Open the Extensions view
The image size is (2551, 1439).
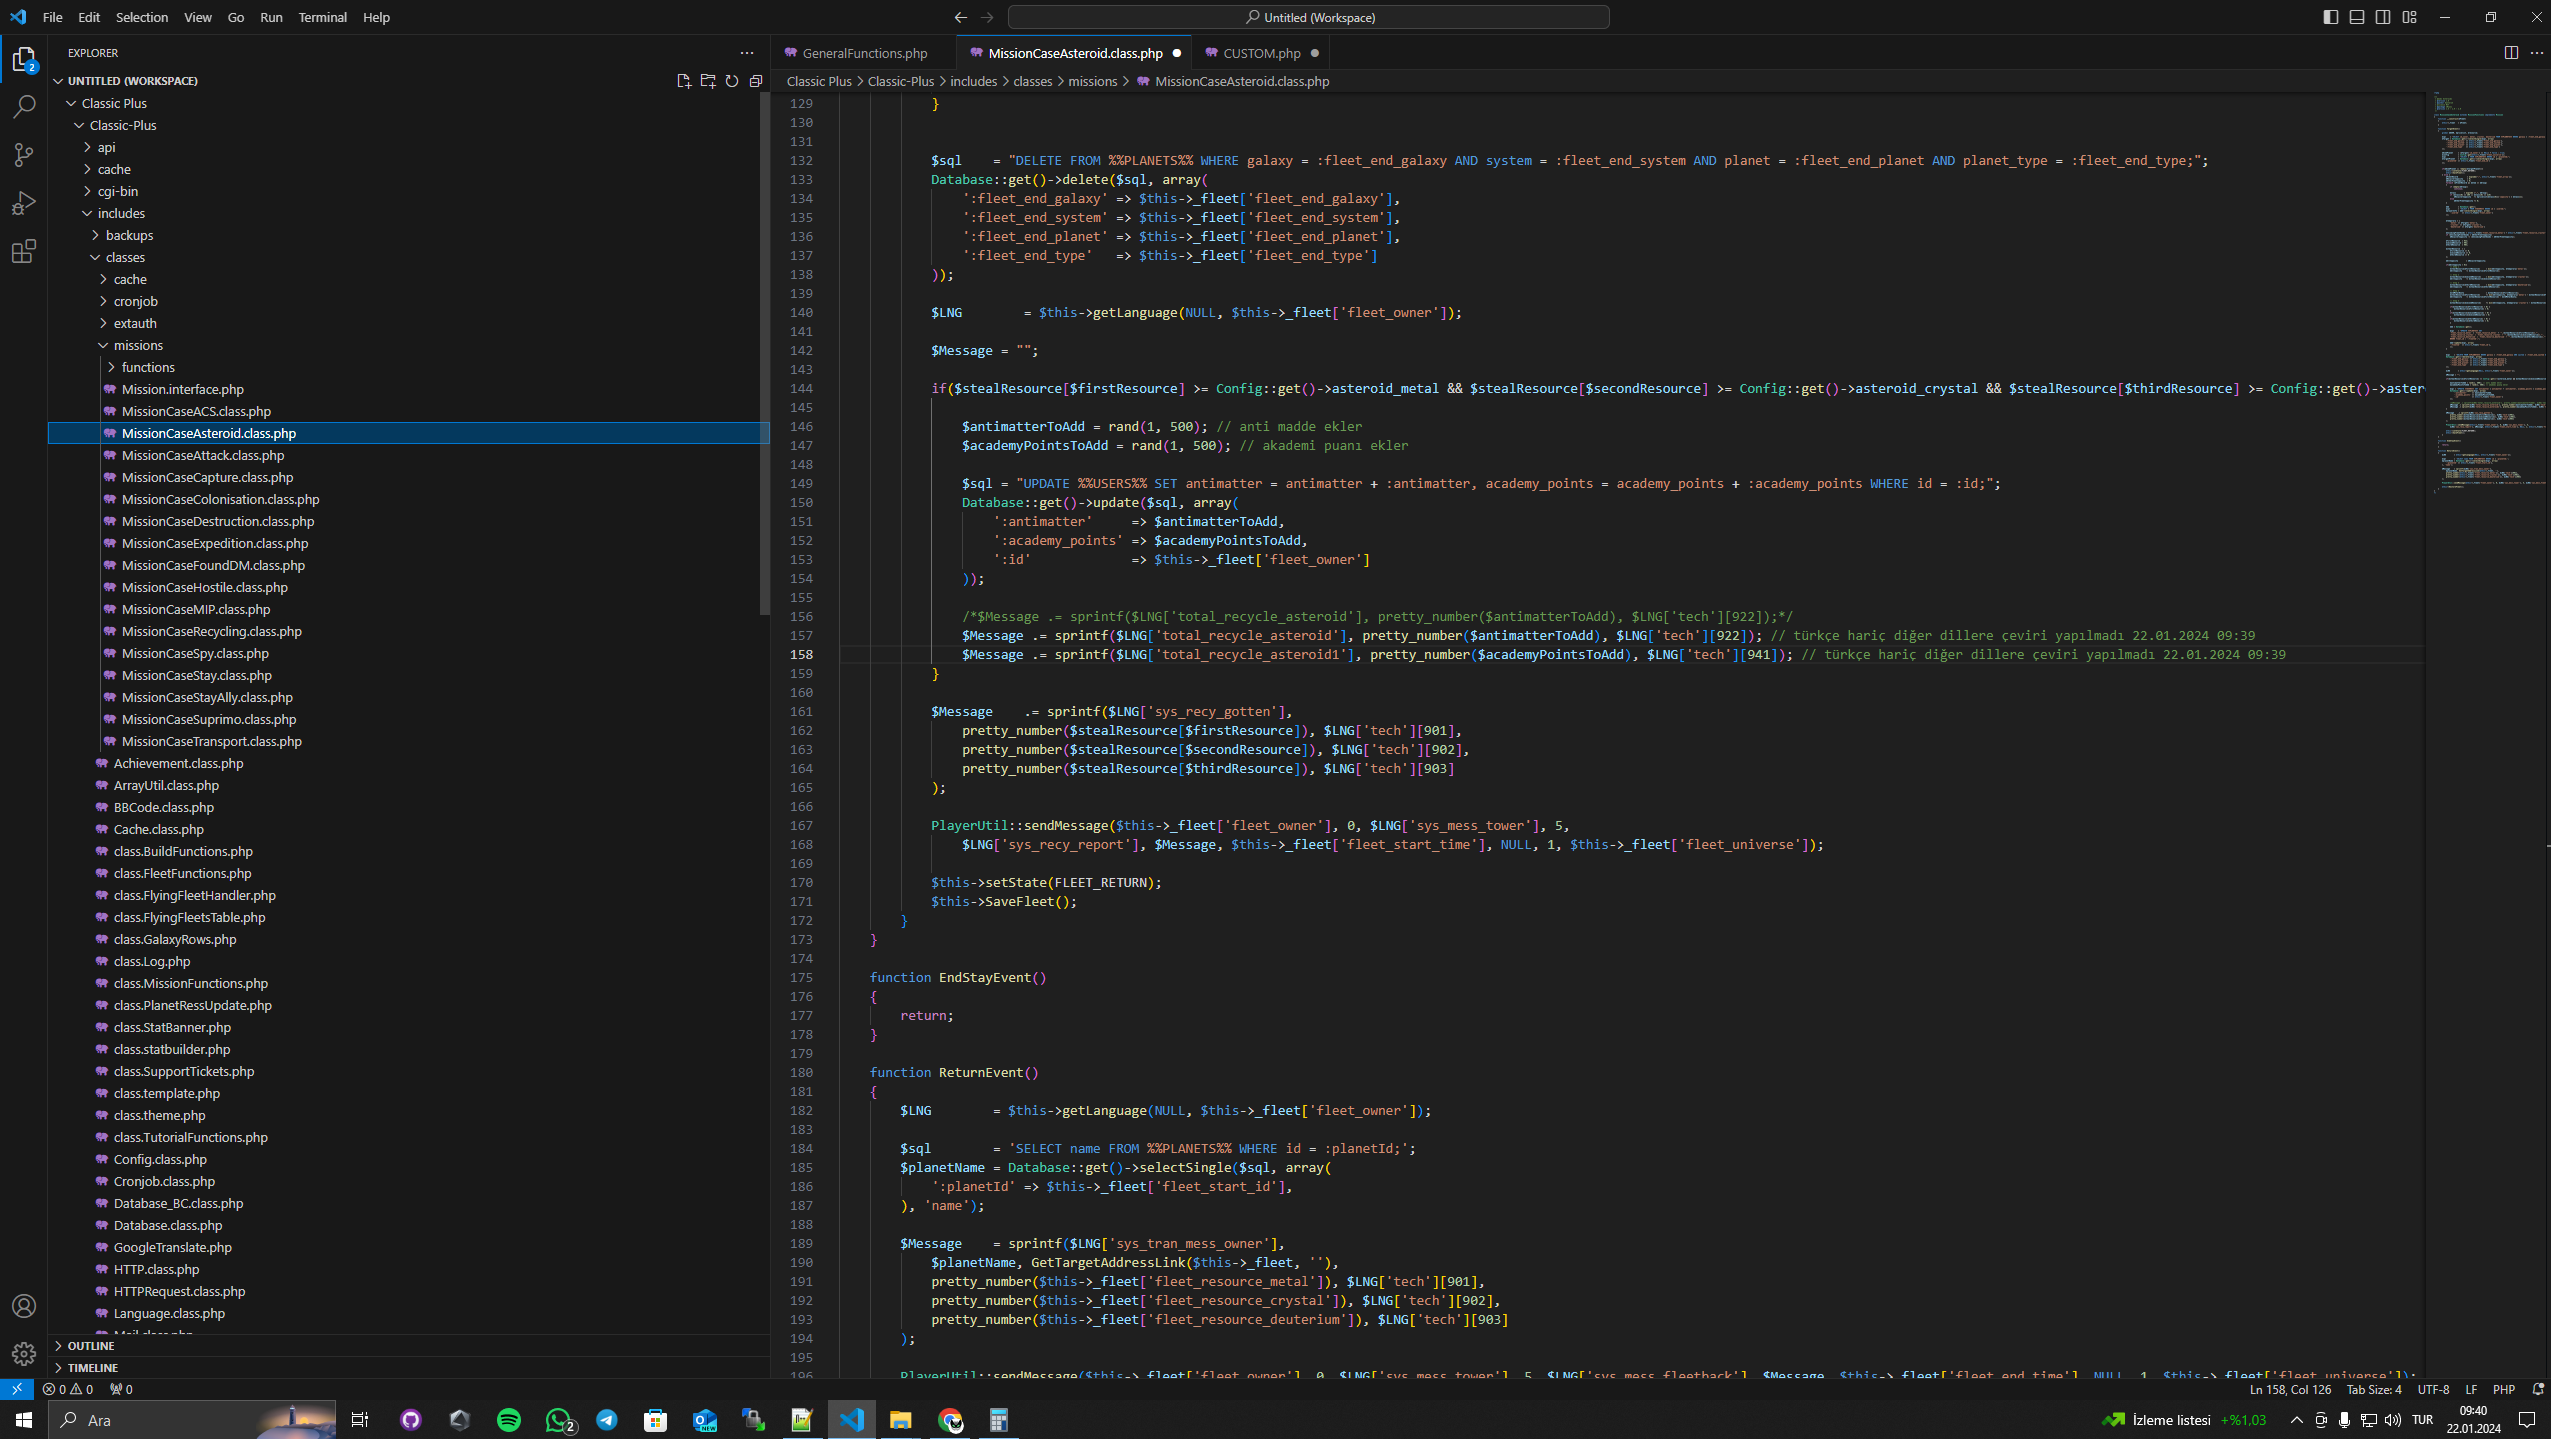[24, 251]
